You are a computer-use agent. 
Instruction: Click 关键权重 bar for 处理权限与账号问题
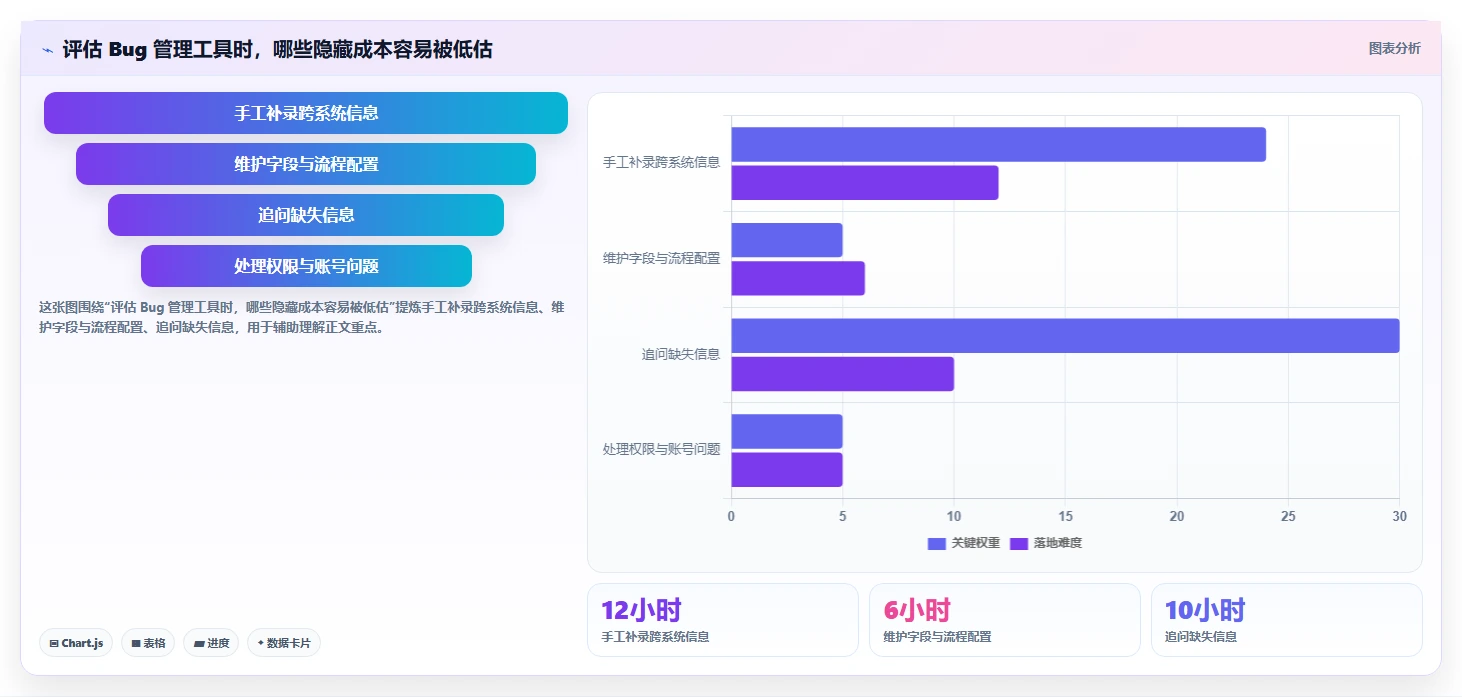(x=787, y=431)
